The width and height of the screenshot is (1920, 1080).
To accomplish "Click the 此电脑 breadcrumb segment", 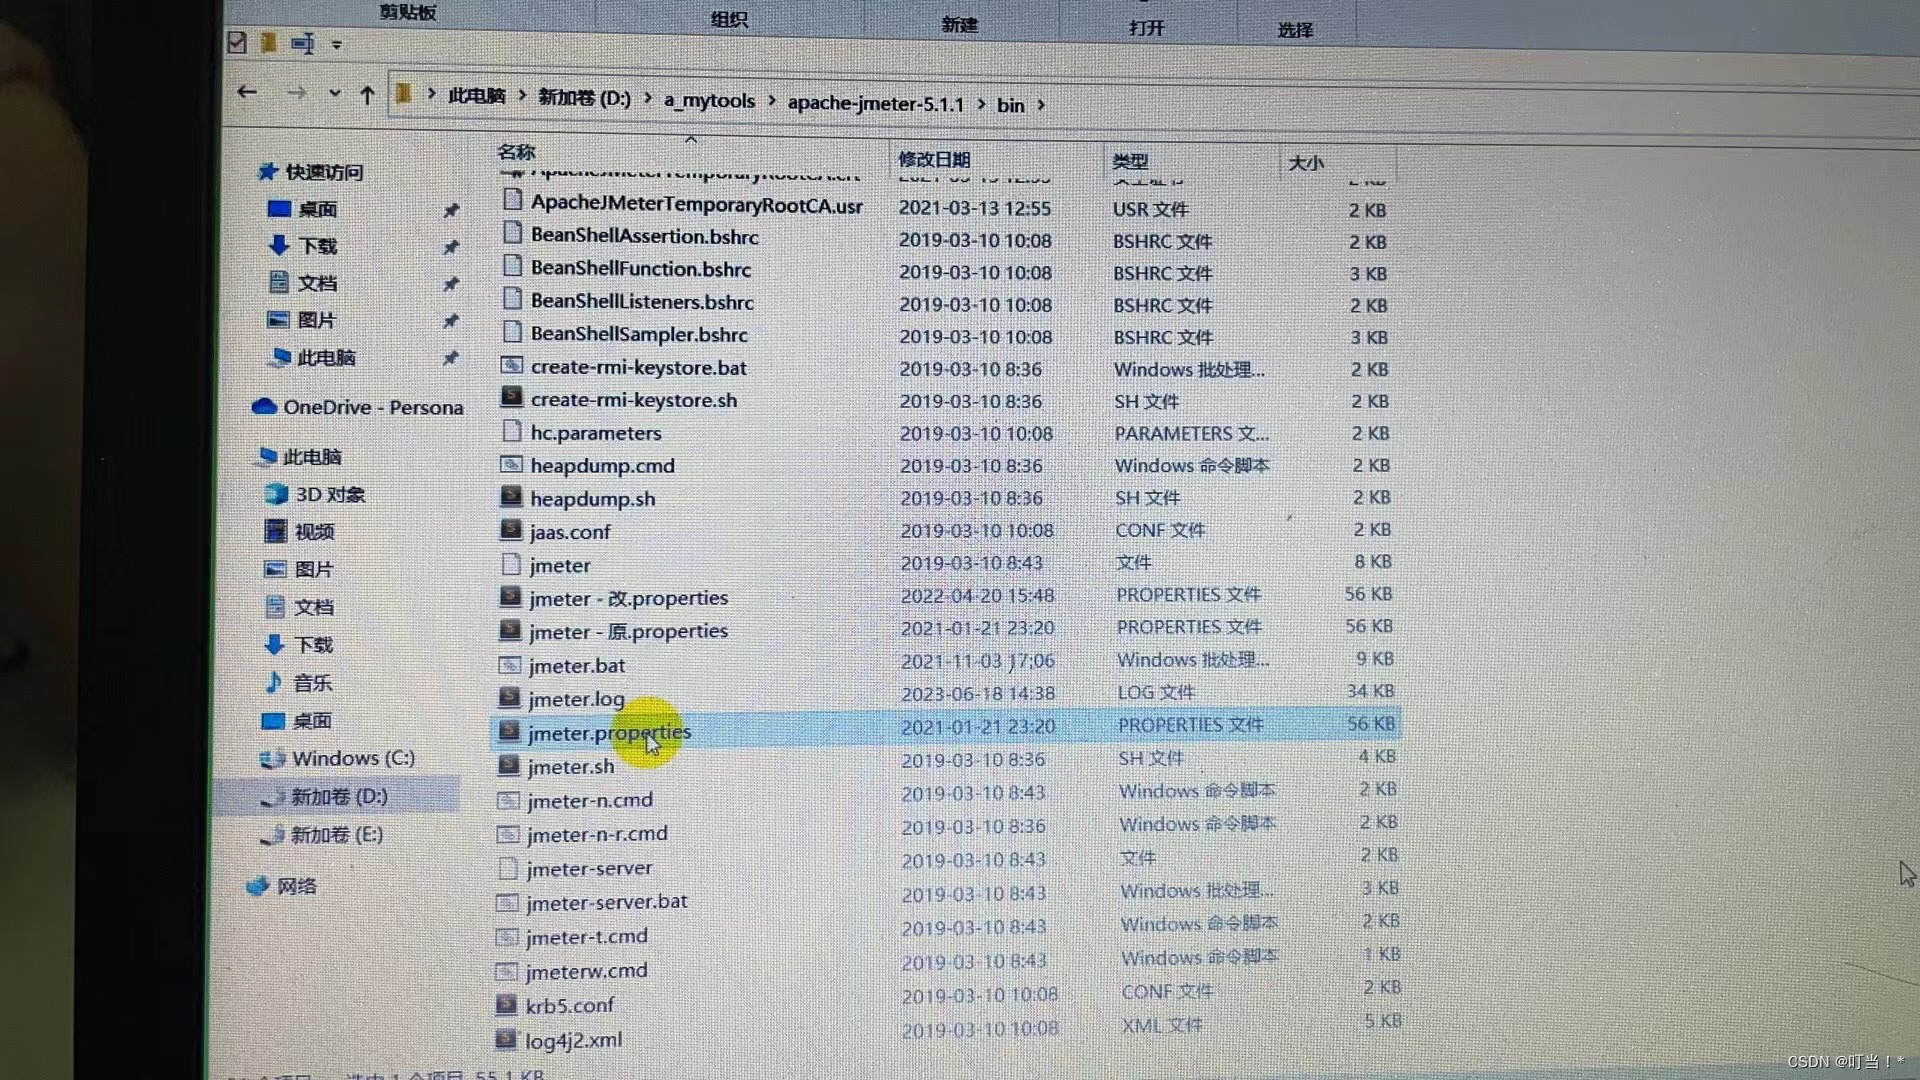I will point(476,96).
